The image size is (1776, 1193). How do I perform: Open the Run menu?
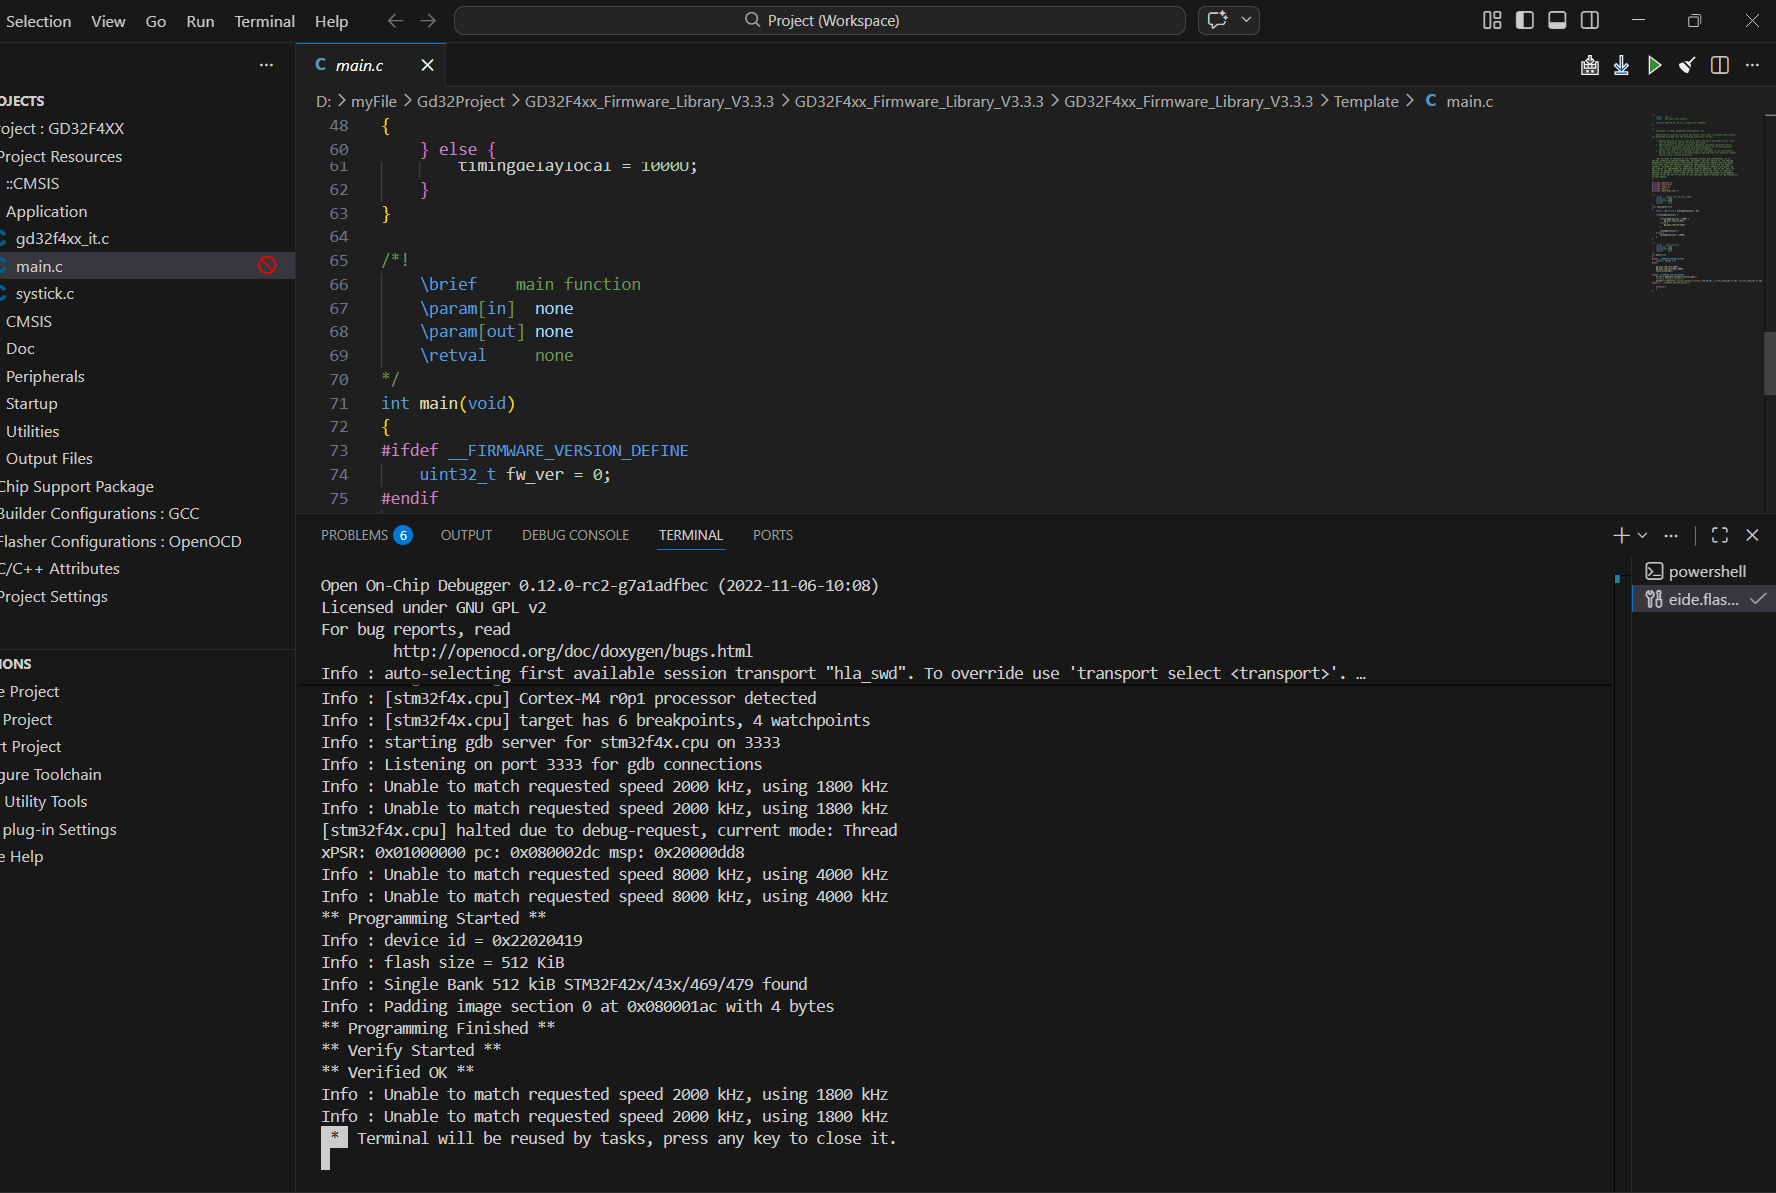(x=200, y=21)
